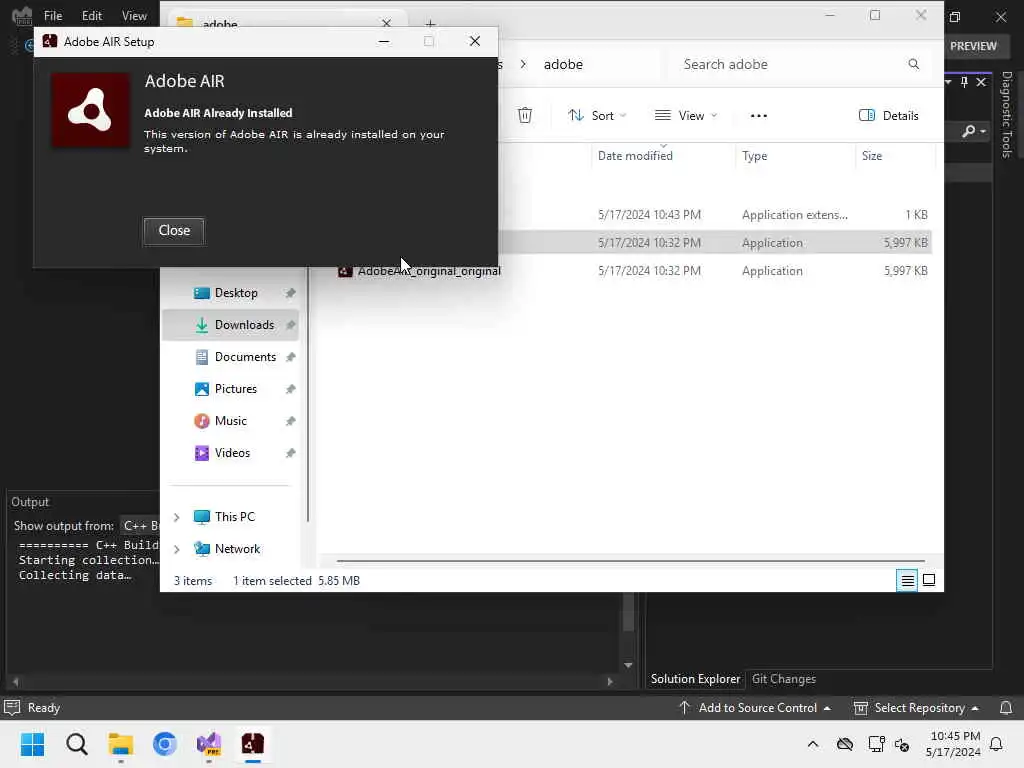The width and height of the screenshot is (1024, 768).
Task: Sort by the Date modified column header
Action: (x=635, y=155)
